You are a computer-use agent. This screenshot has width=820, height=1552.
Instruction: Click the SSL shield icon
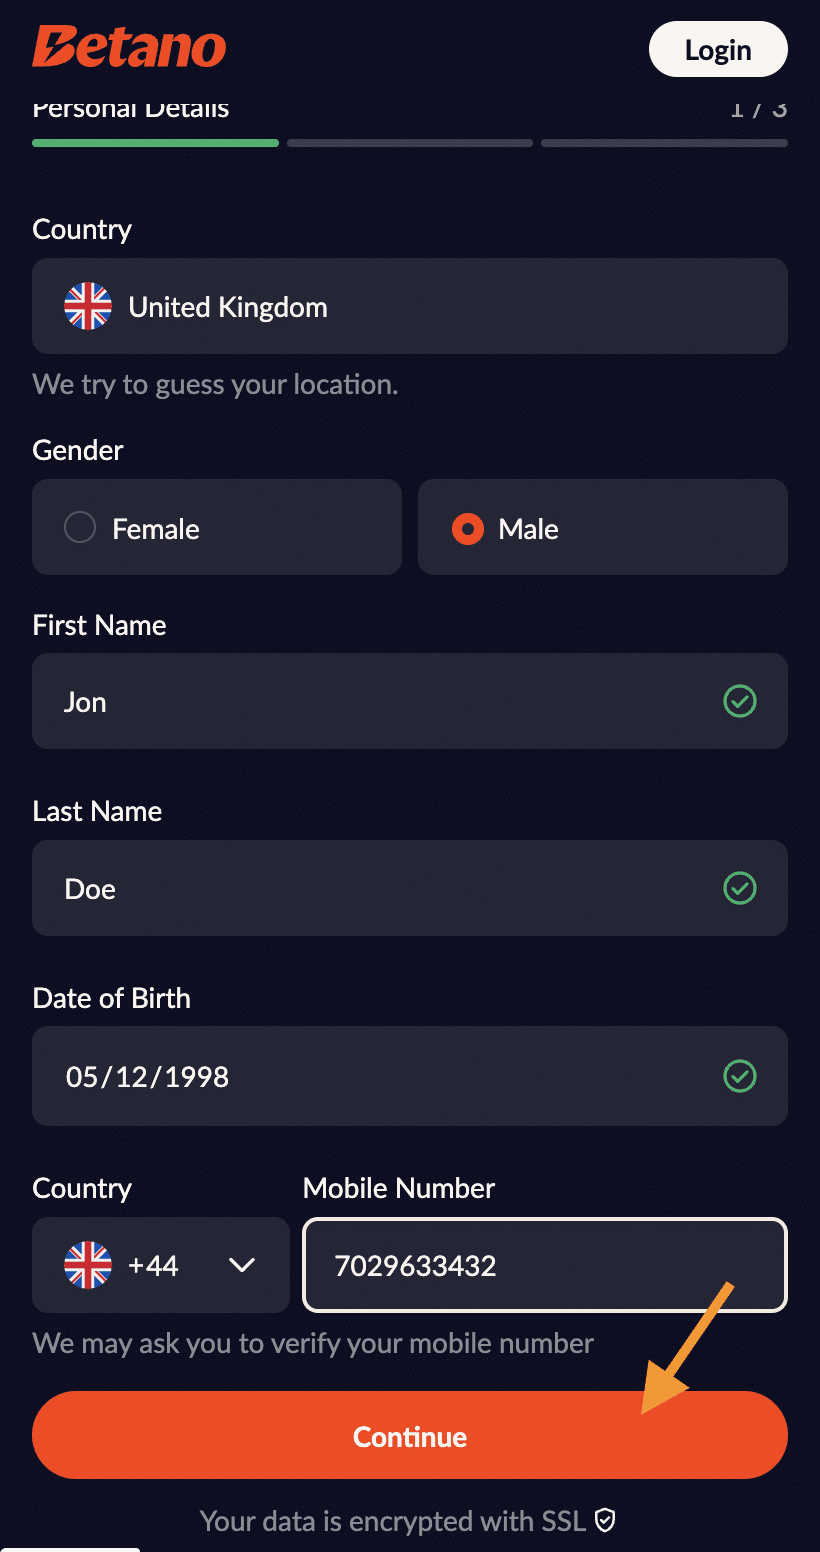(605, 1521)
